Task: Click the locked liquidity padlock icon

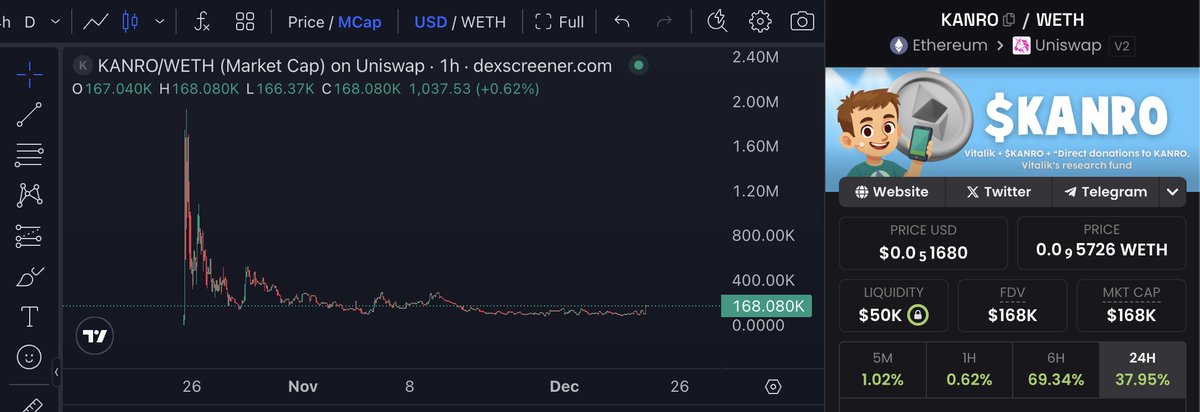Action: click(917, 315)
